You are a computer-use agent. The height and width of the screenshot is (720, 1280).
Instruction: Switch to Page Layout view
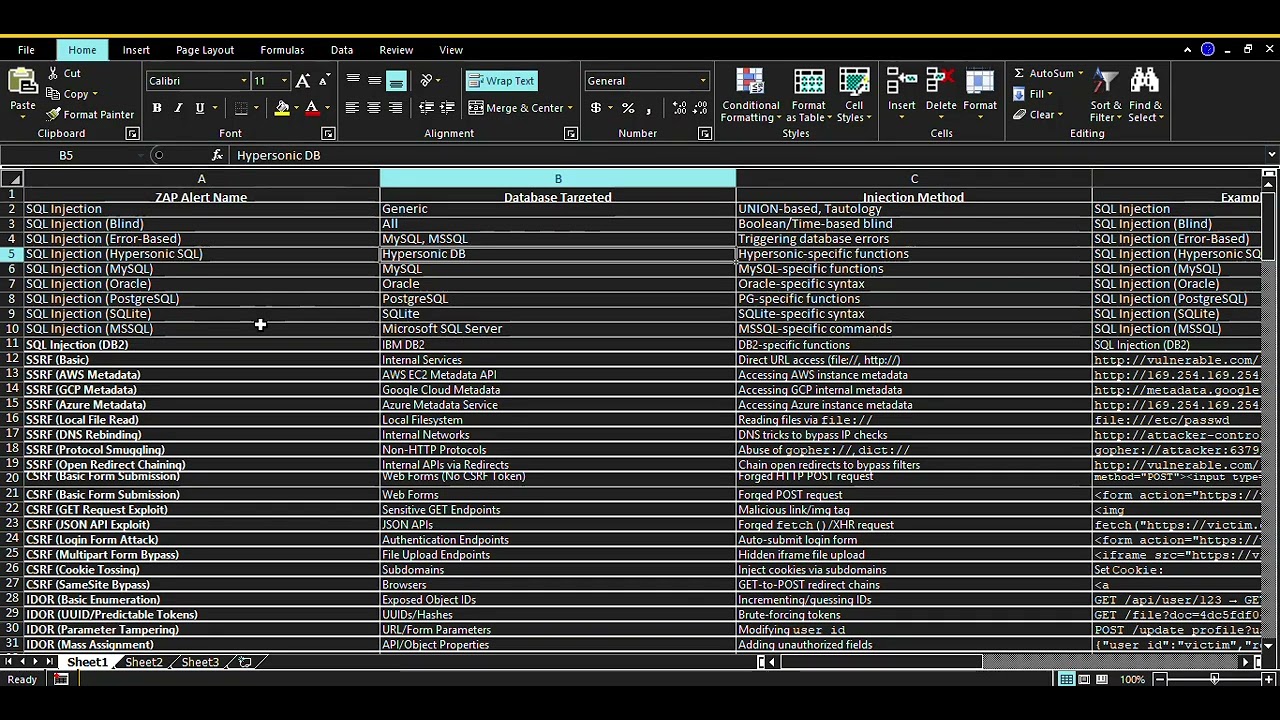[1084, 680]
